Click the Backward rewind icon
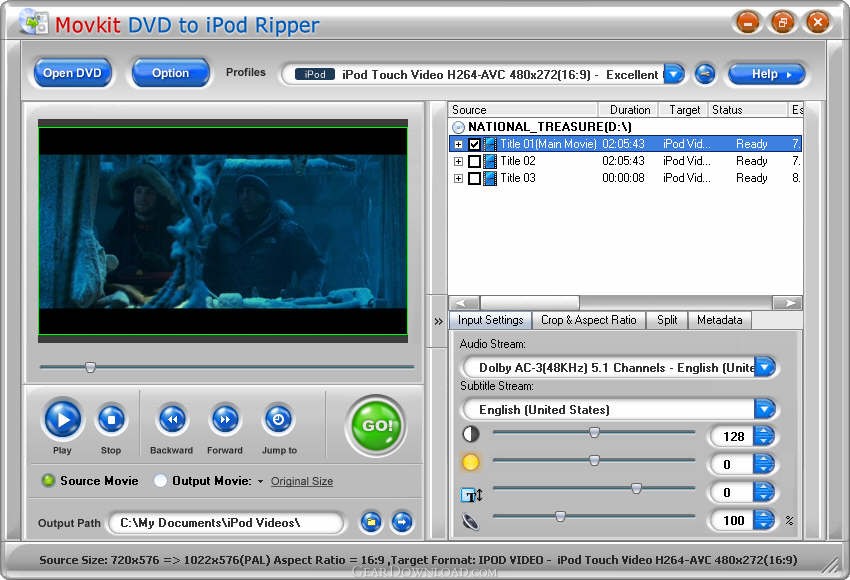The height and width of the screenshot is (580, 850). pyautogui.click(x=172, y=419)
